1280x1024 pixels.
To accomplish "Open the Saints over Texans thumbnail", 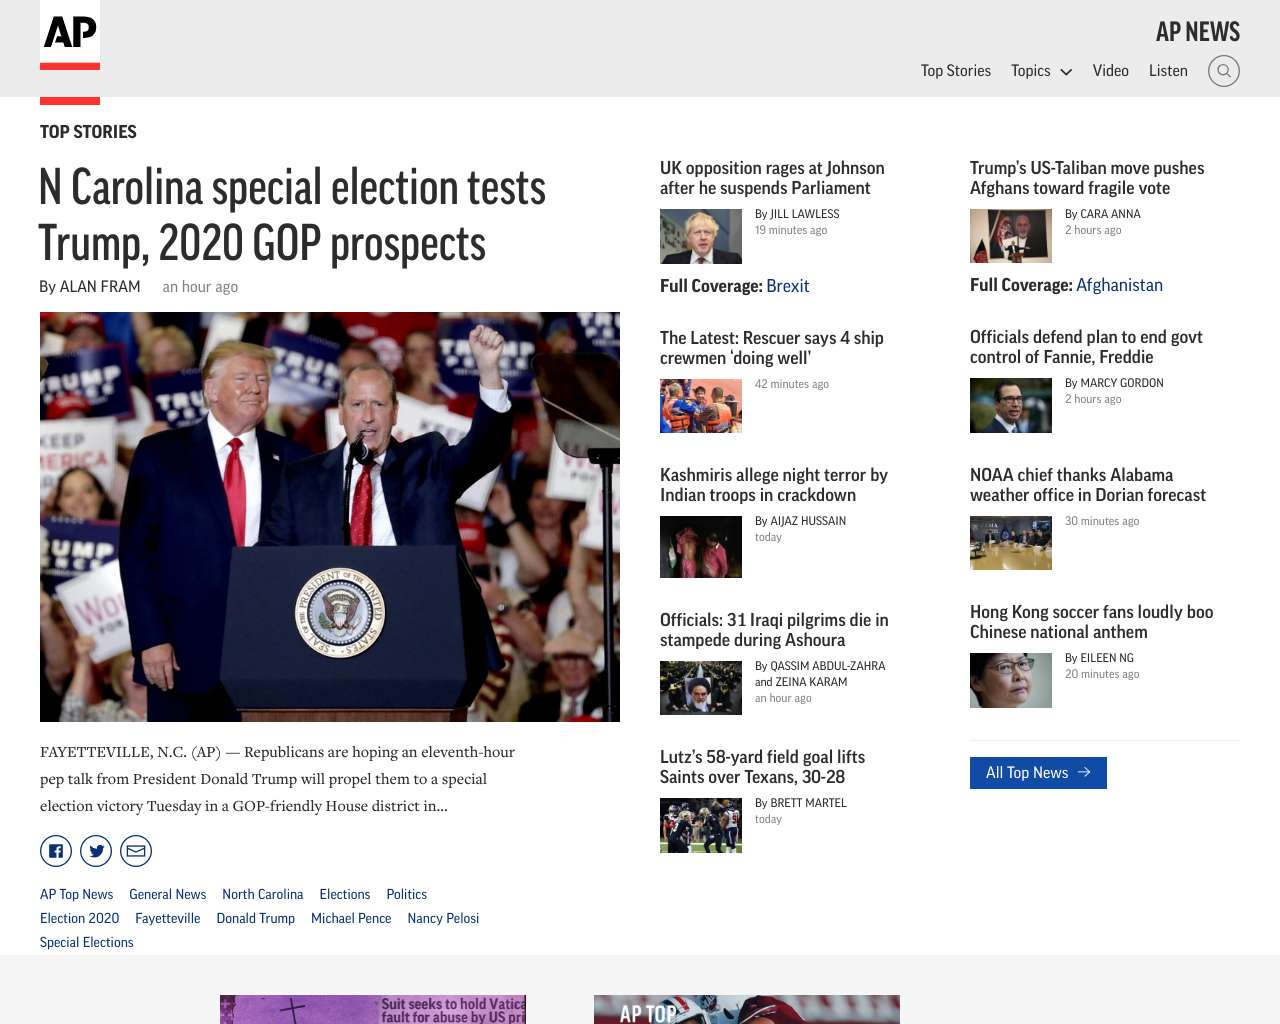I will (x=701, y=825).
